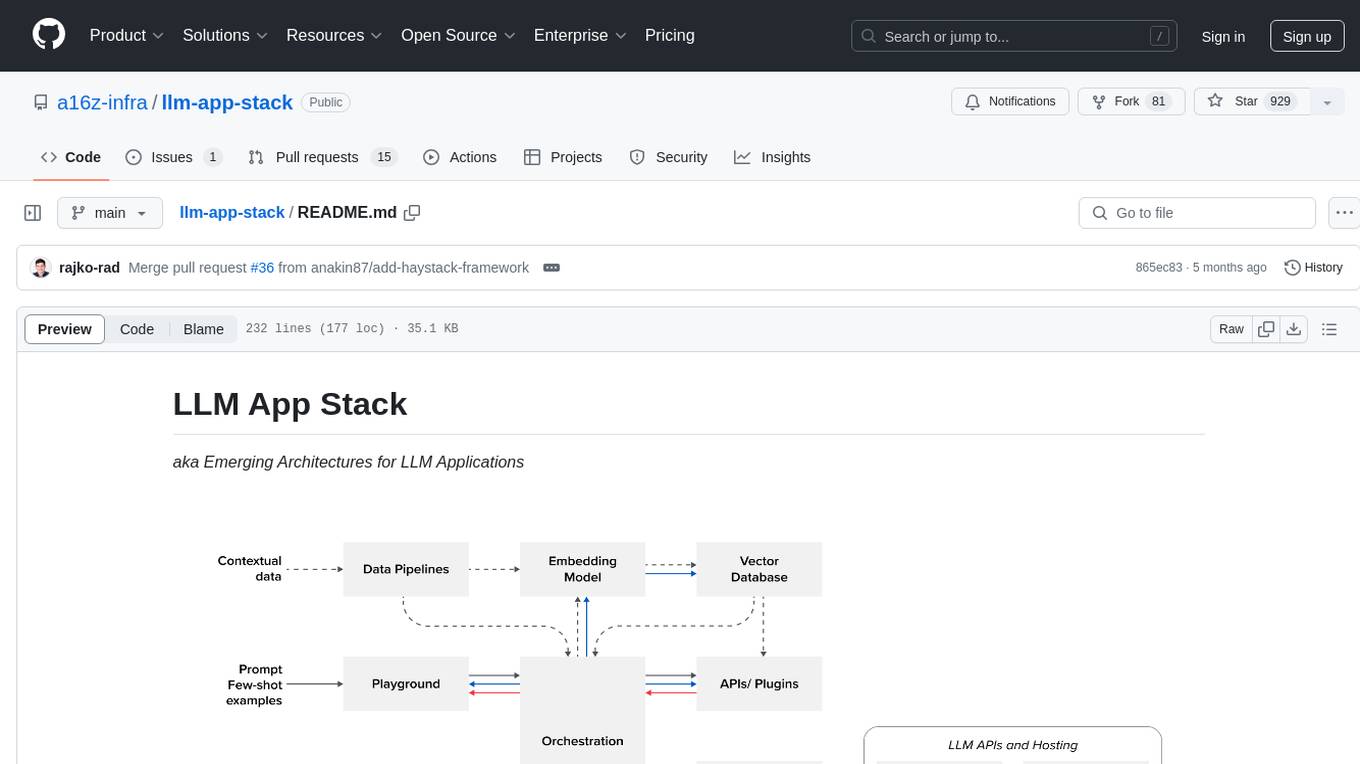Screen dimensions: 1360x764
Task: Open commit 865ec83
Action: [x=1159, y=268]
